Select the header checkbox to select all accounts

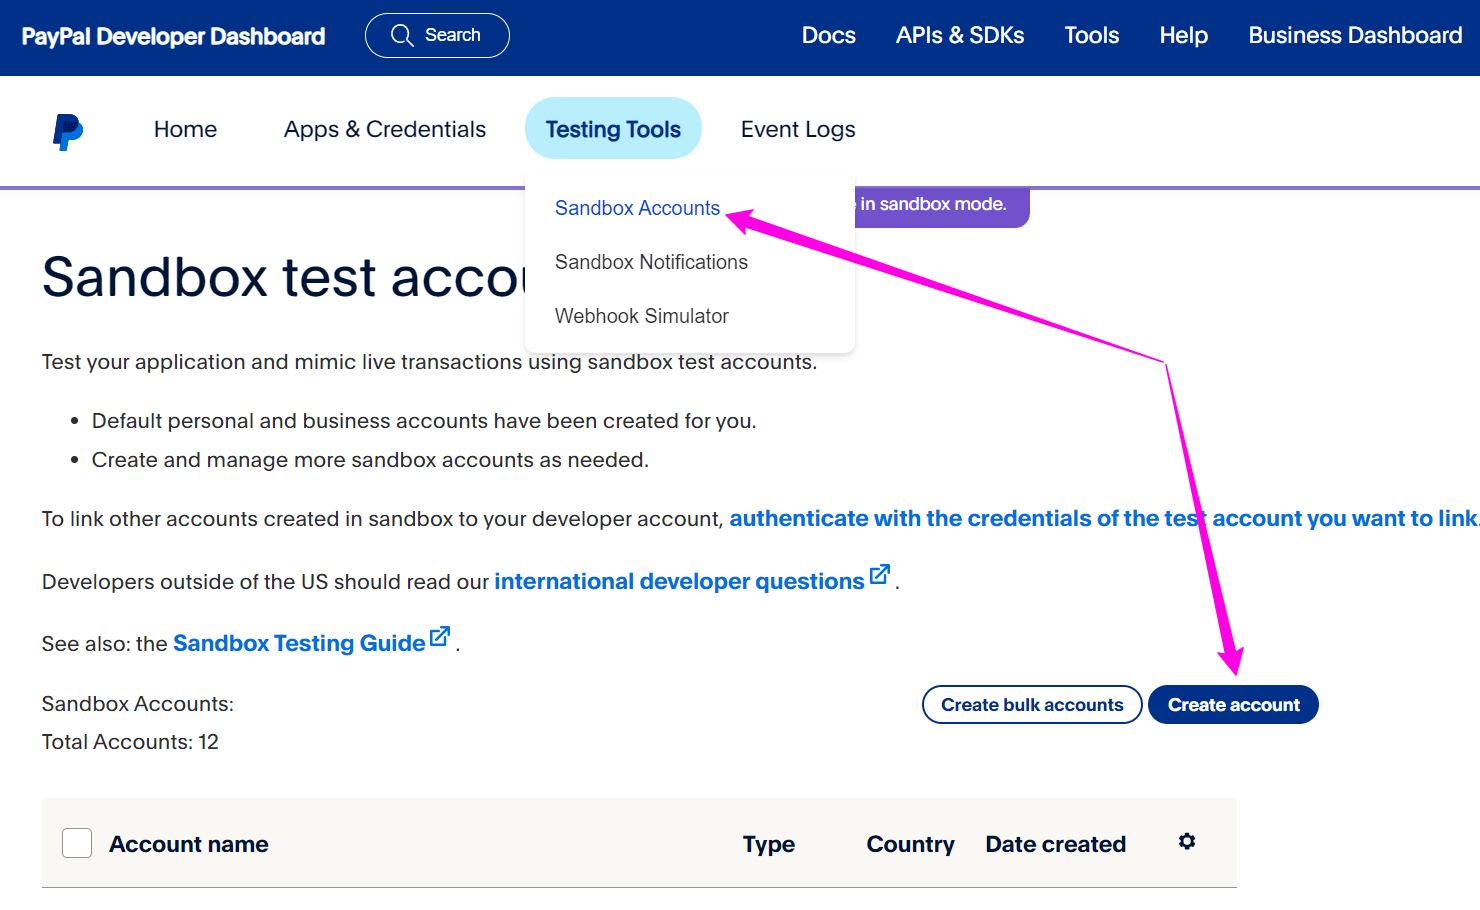coord(77,843)
